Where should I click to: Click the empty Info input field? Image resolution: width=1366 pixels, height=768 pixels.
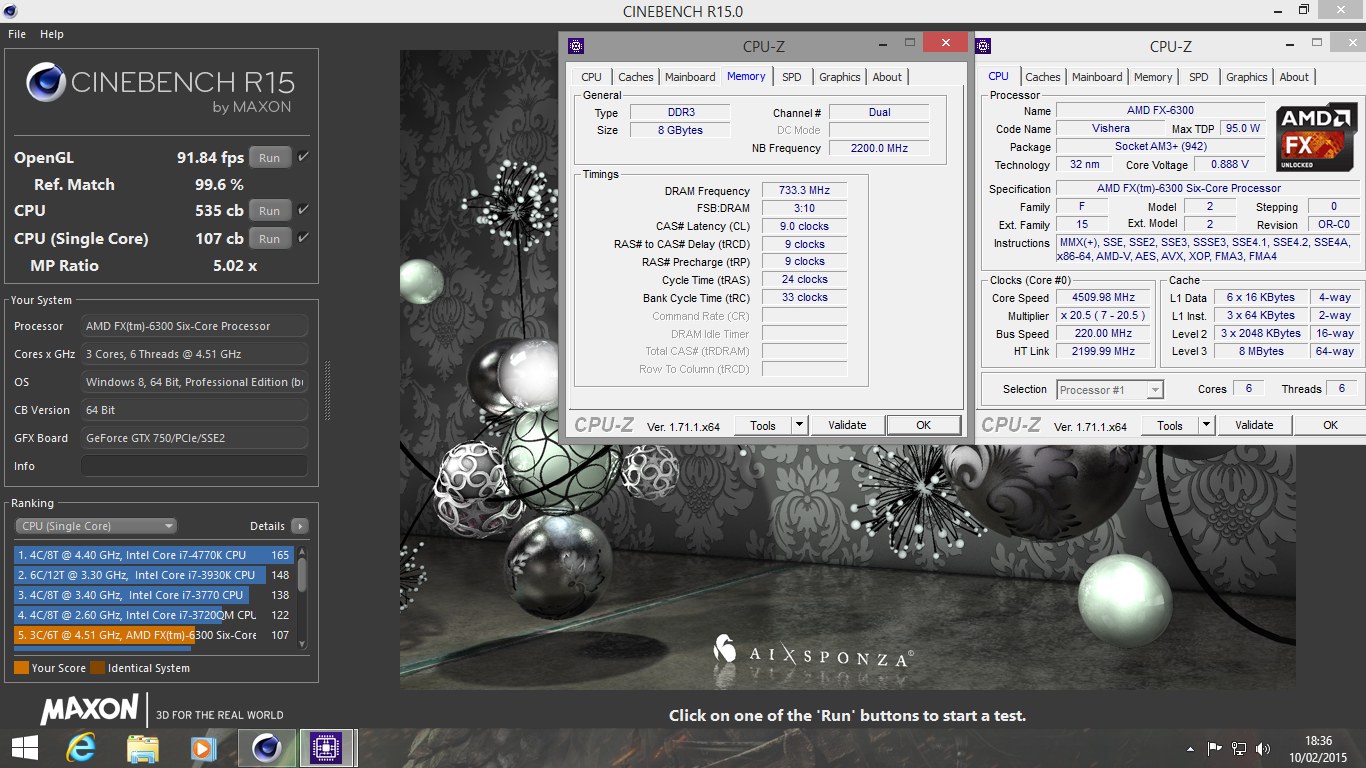(x=194, y=466)
